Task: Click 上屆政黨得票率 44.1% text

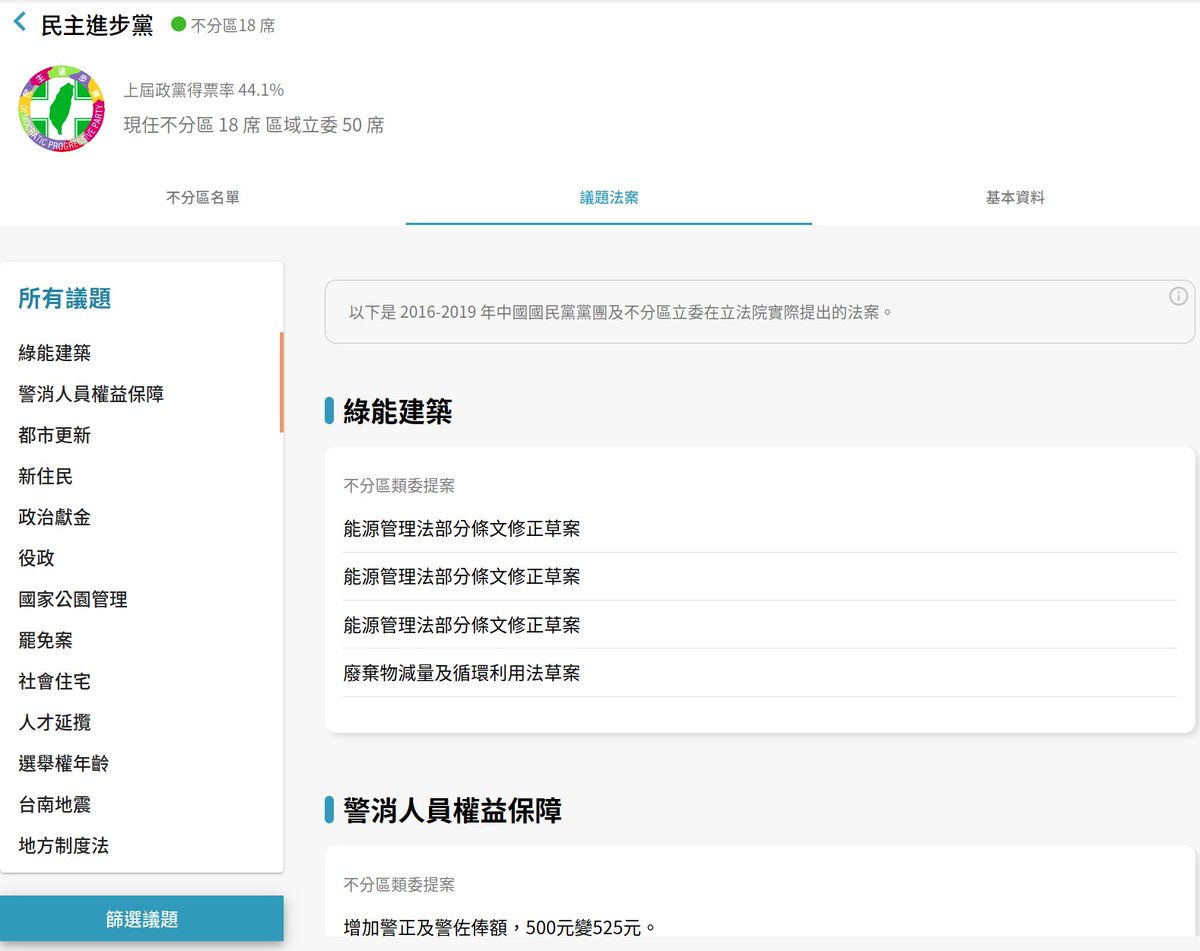Action: (x=204, y=90)
